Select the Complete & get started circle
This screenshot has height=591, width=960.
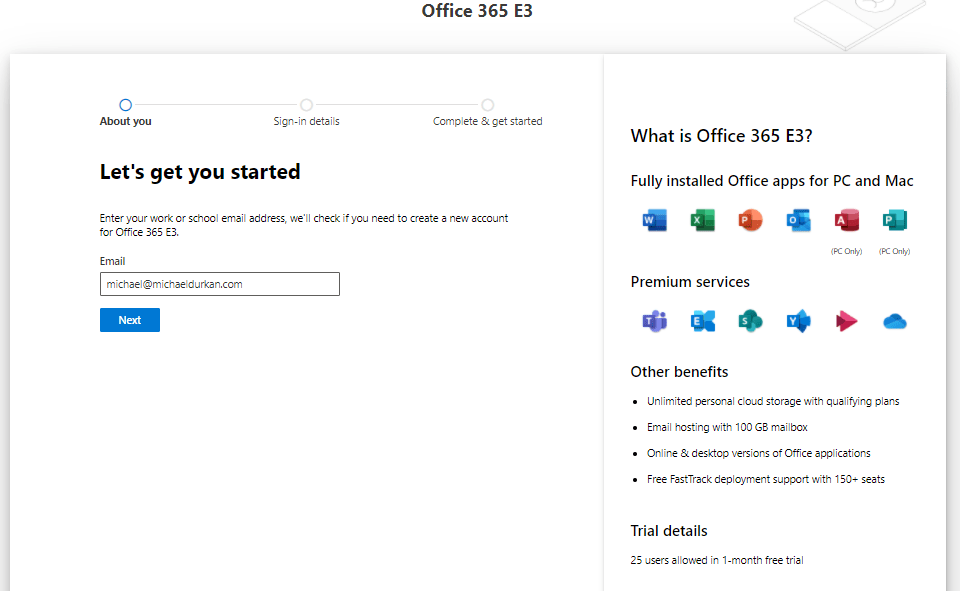(487, 105)
